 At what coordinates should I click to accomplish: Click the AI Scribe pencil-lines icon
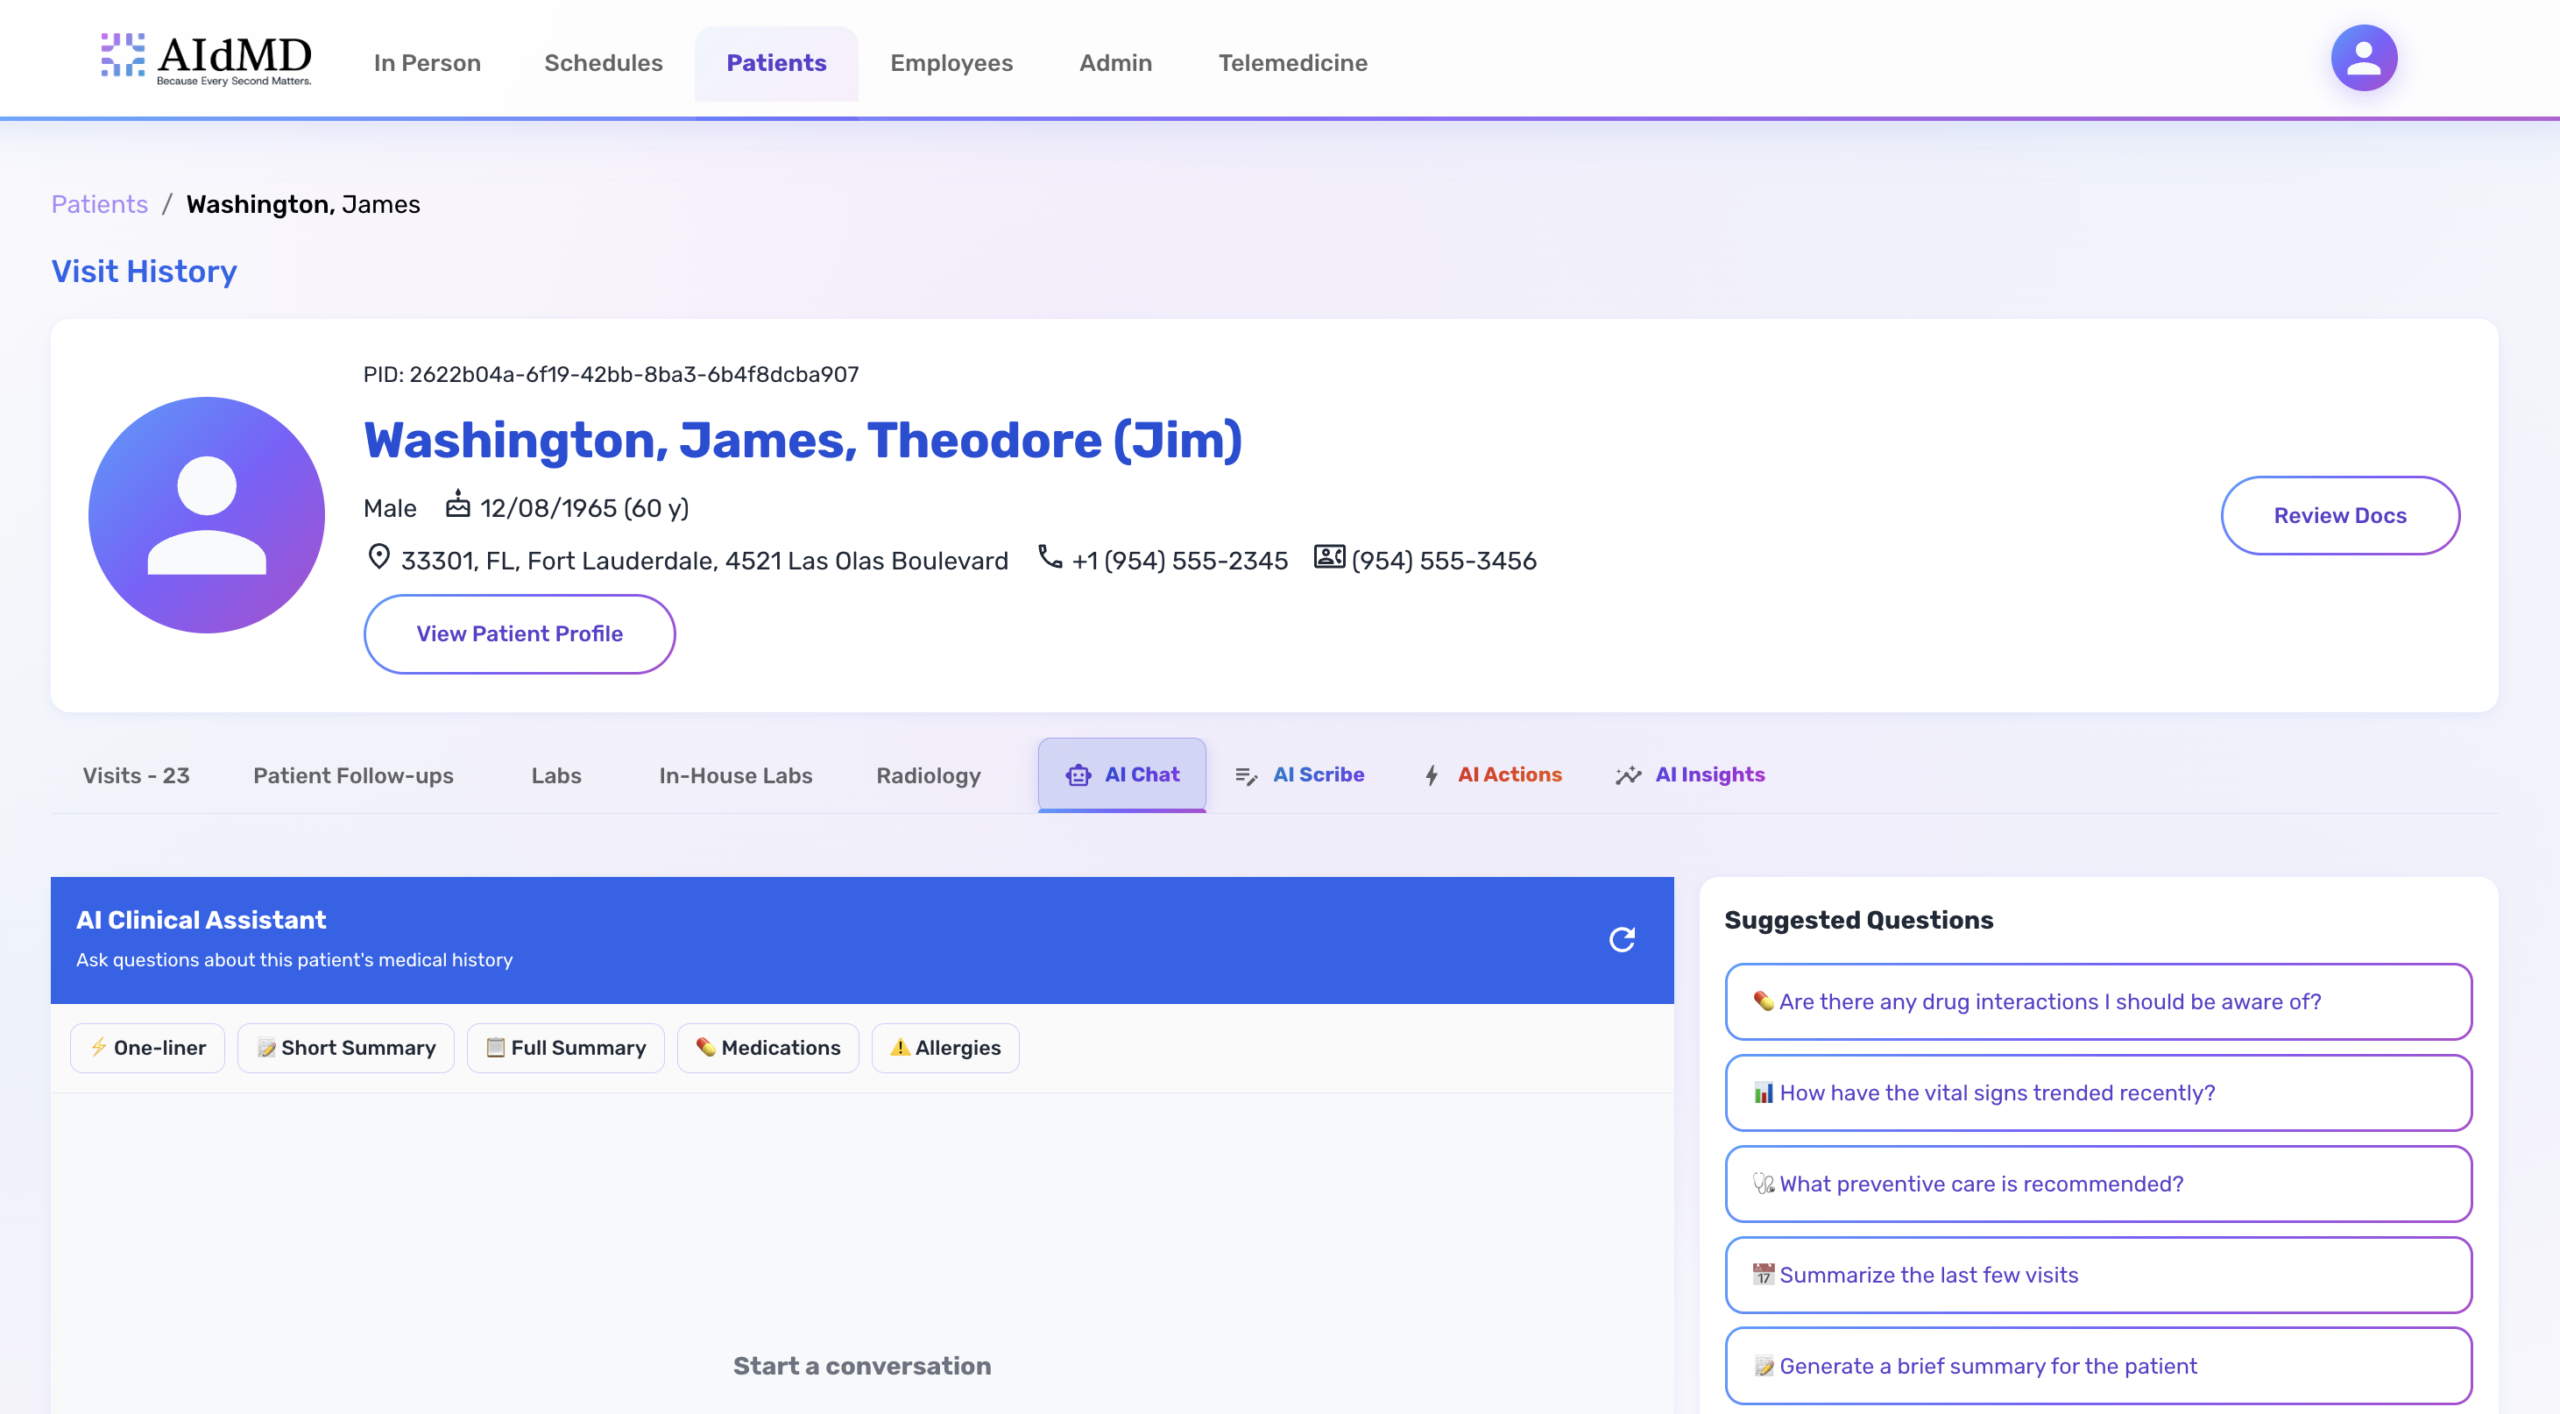point(1245,776)
